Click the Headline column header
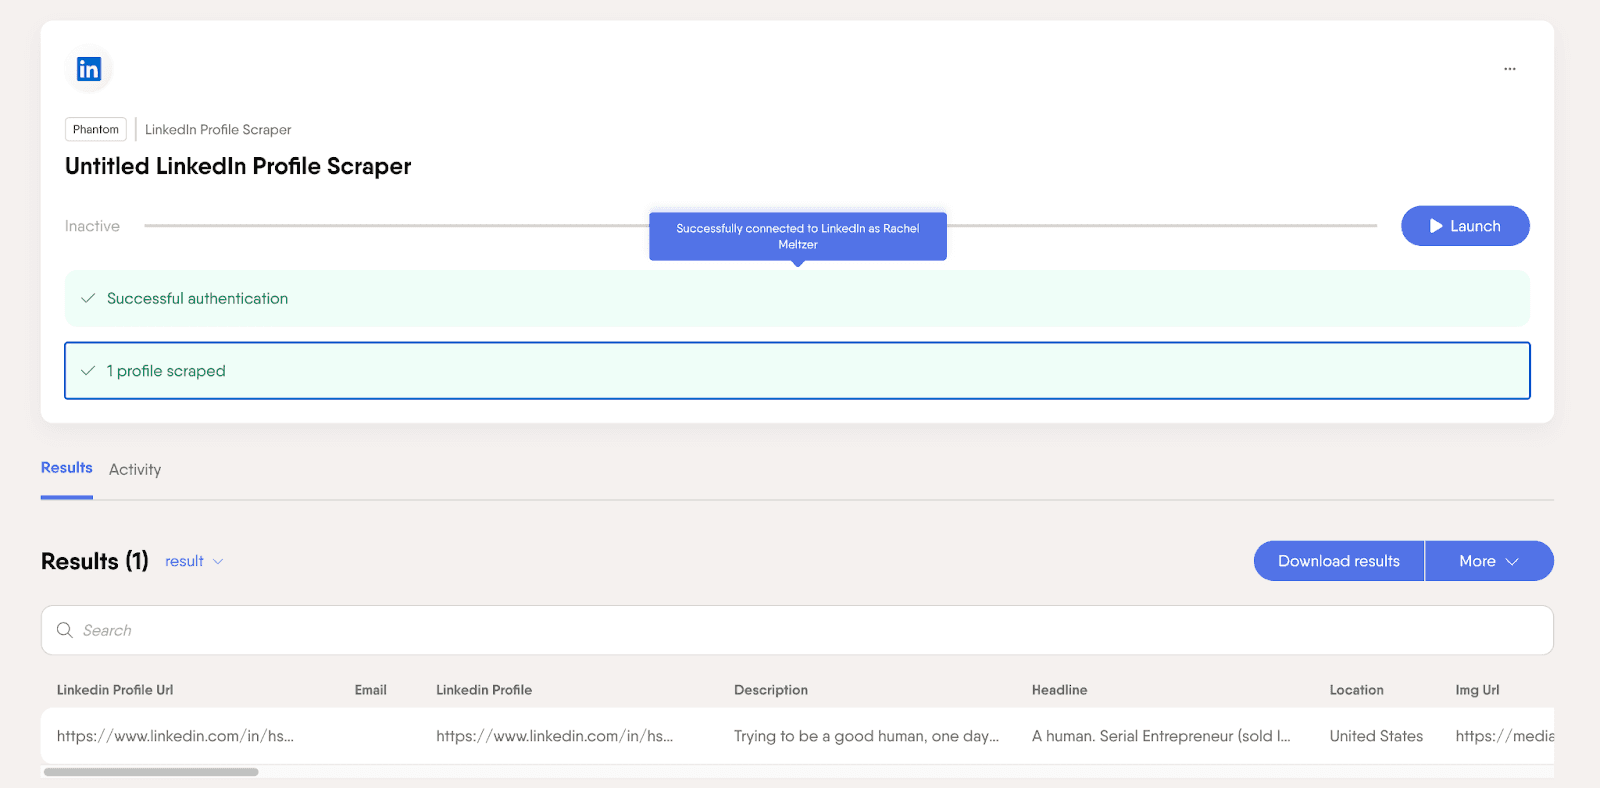1600x788 pixels. coord(1060,690)
